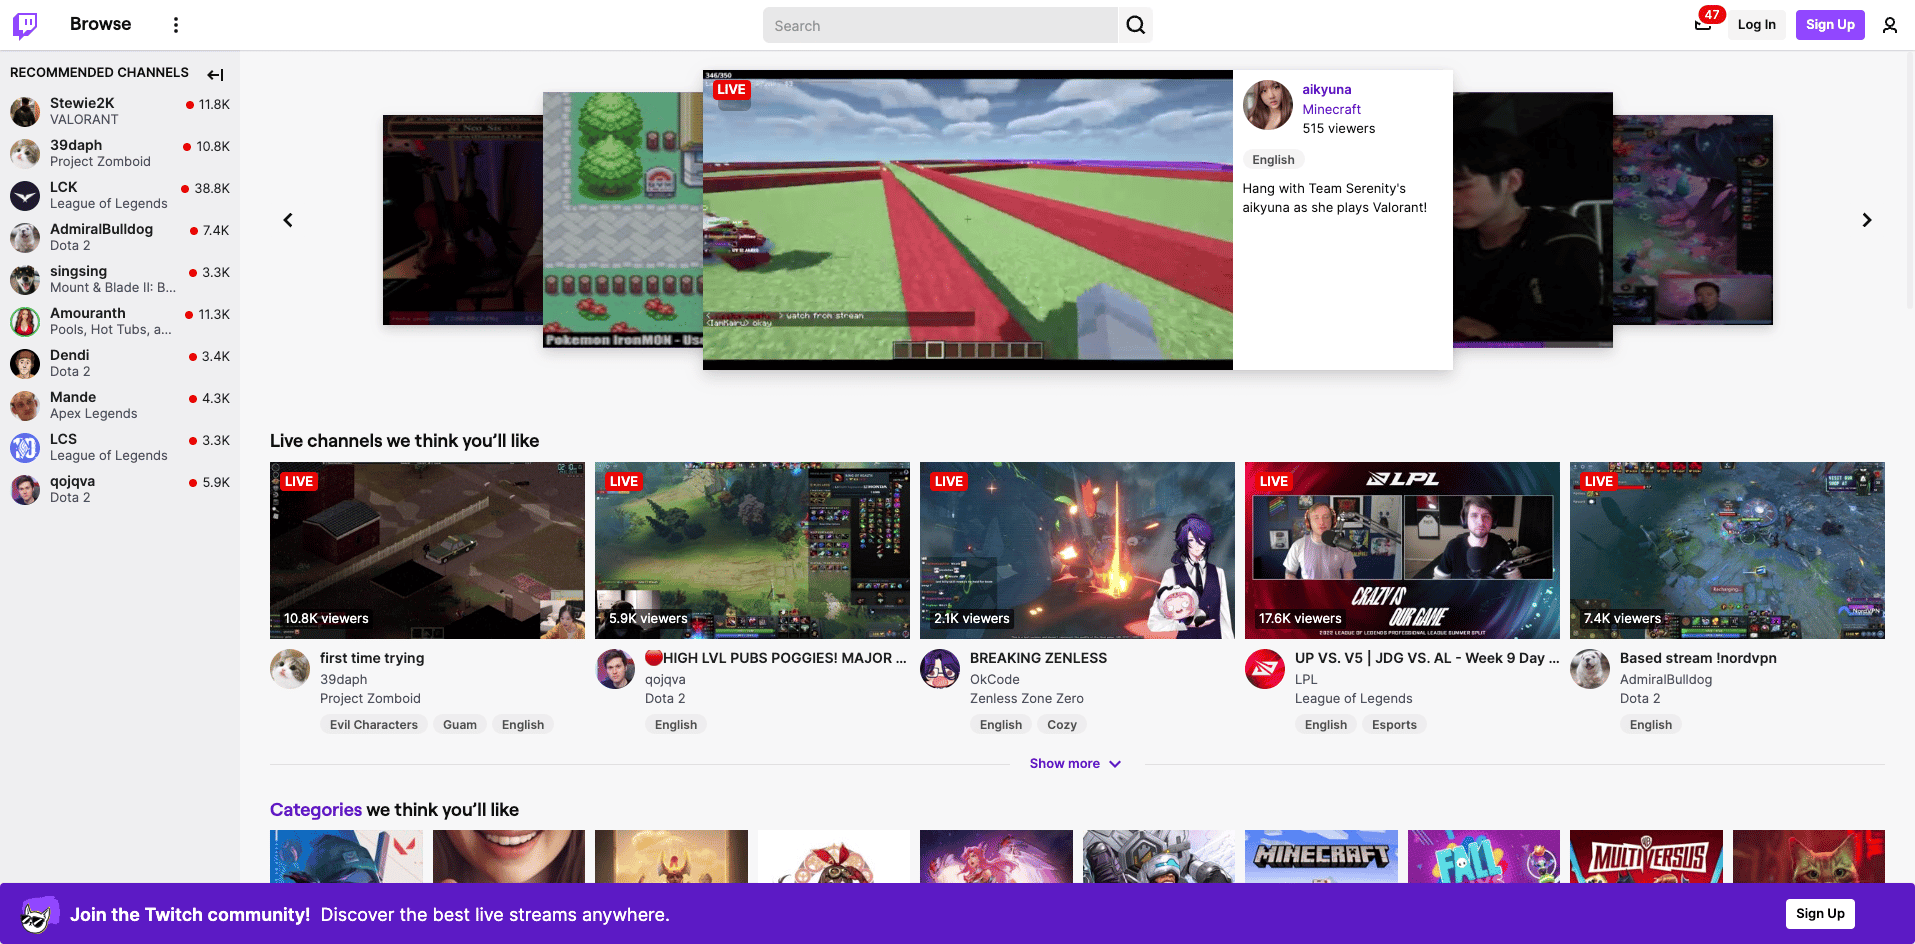Open the Prime loot inbox icon
Screen dimensions: 1915x944
pos(1702,25)
